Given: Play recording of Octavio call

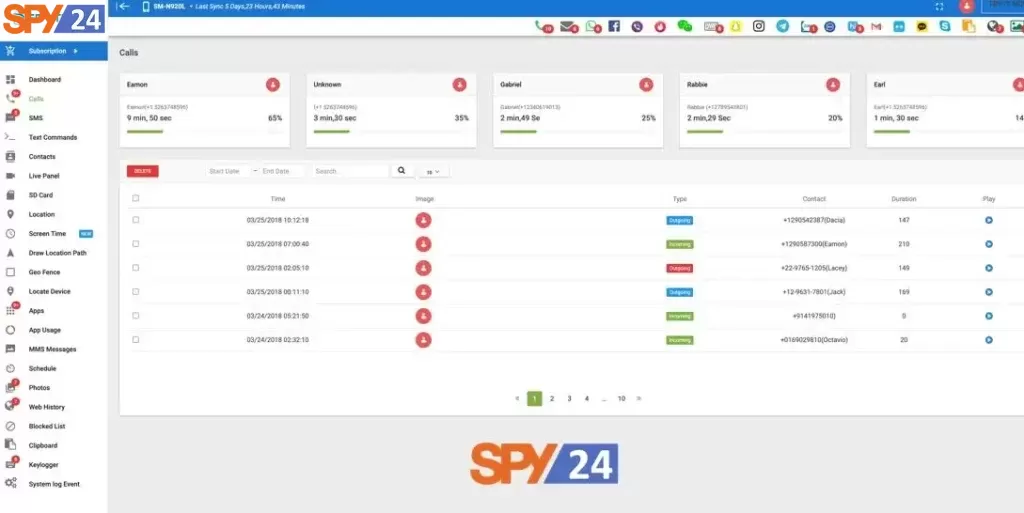Looking at the screenshot, I should pos(989,339).
